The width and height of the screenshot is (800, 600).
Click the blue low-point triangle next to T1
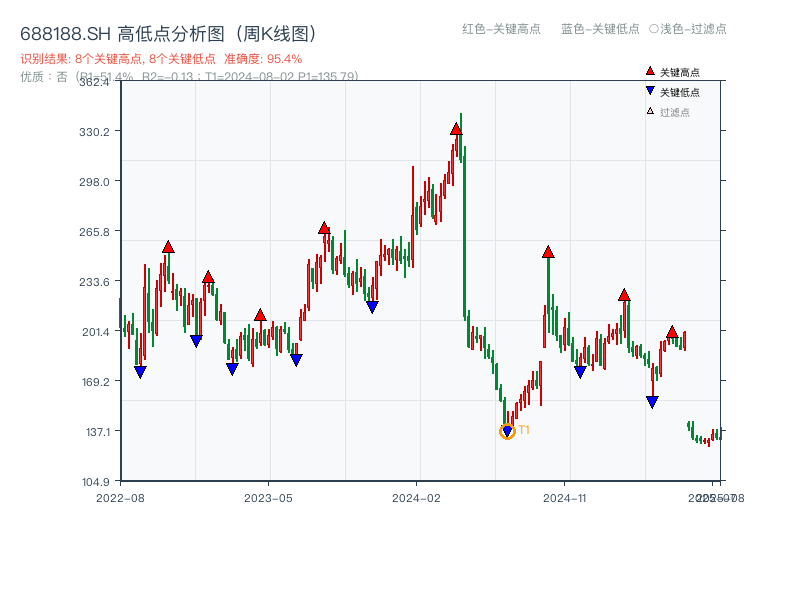click(506, 430)
